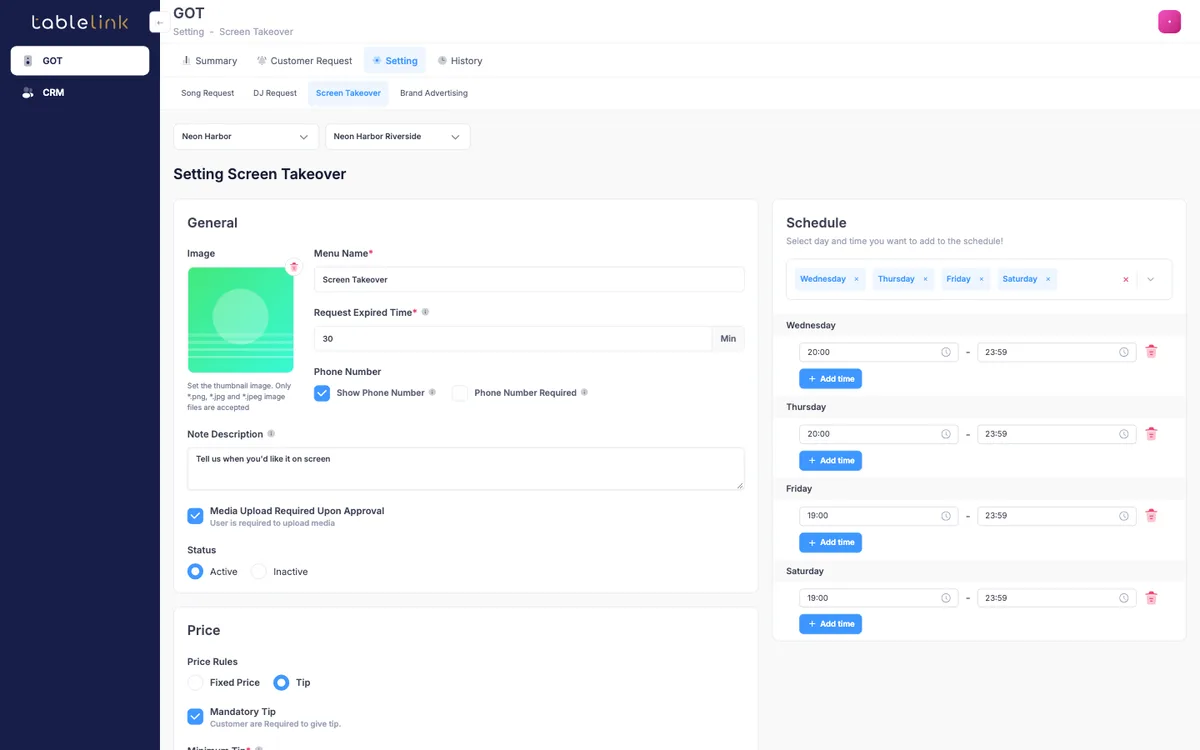This screenshot has height=750, width=1200.
Task: Open clock picker for Wednesday start time
Action: coord(946,352)
